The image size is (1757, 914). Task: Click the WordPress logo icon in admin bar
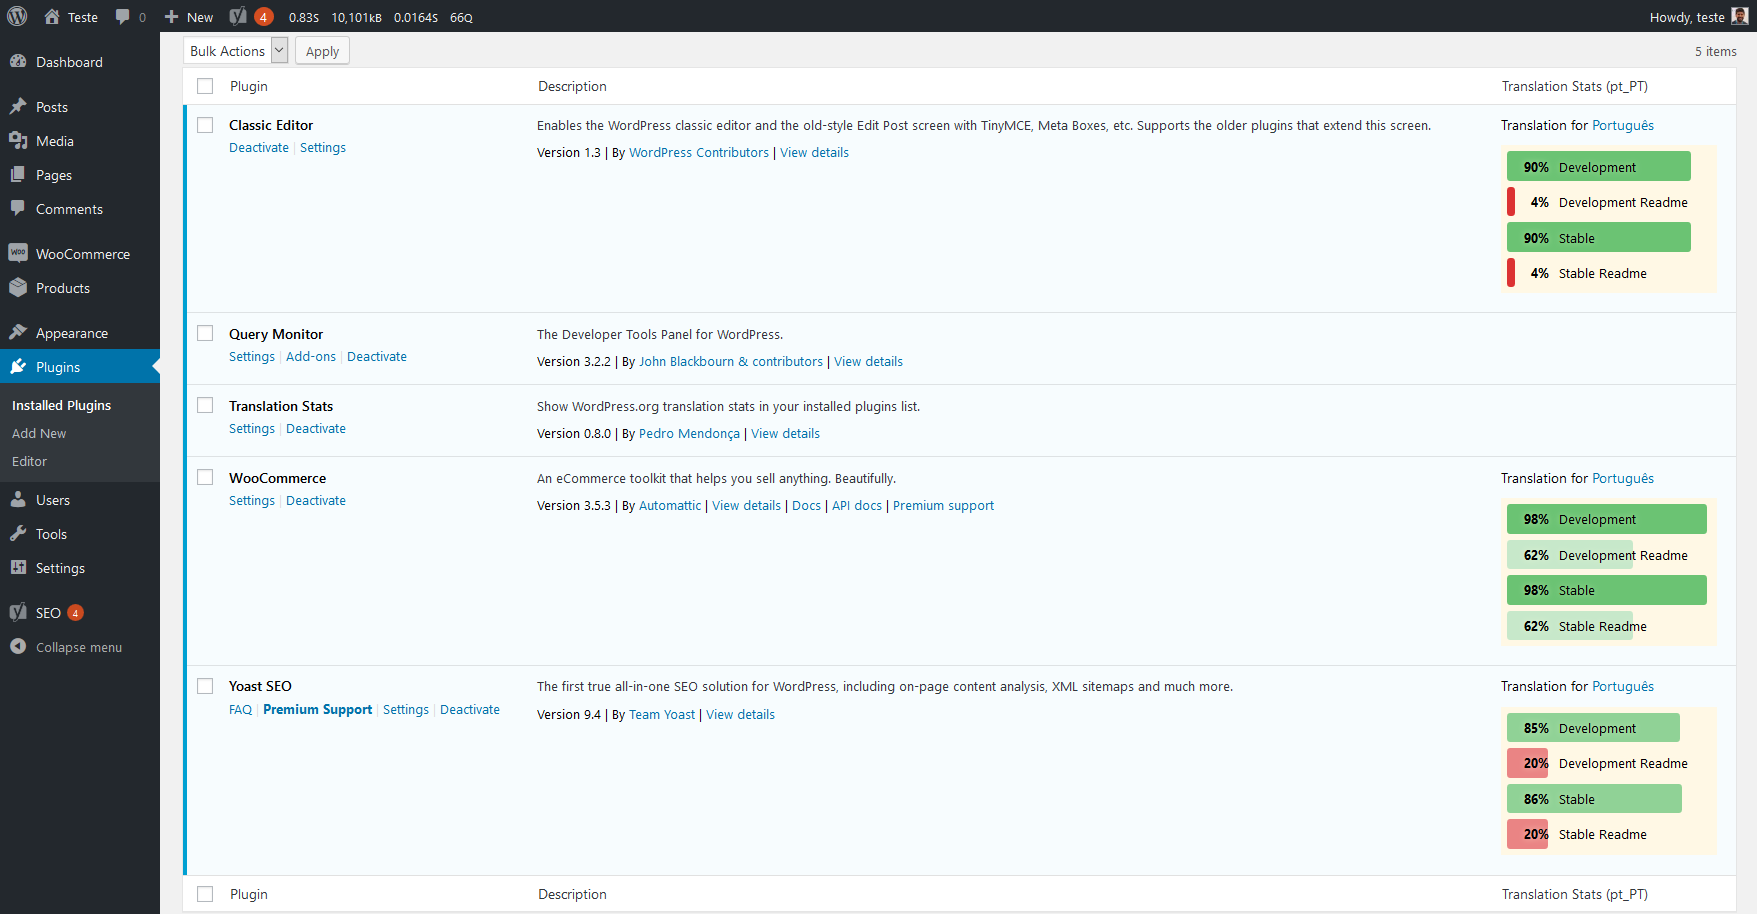pyautogui.click(x=17, y=16)
